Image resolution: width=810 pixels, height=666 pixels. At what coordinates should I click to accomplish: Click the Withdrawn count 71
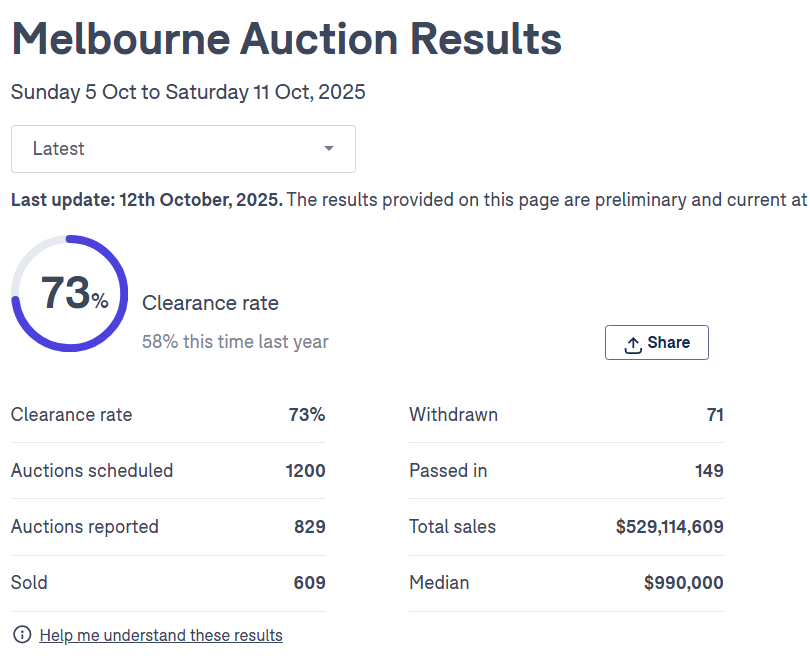pos(714,415)
